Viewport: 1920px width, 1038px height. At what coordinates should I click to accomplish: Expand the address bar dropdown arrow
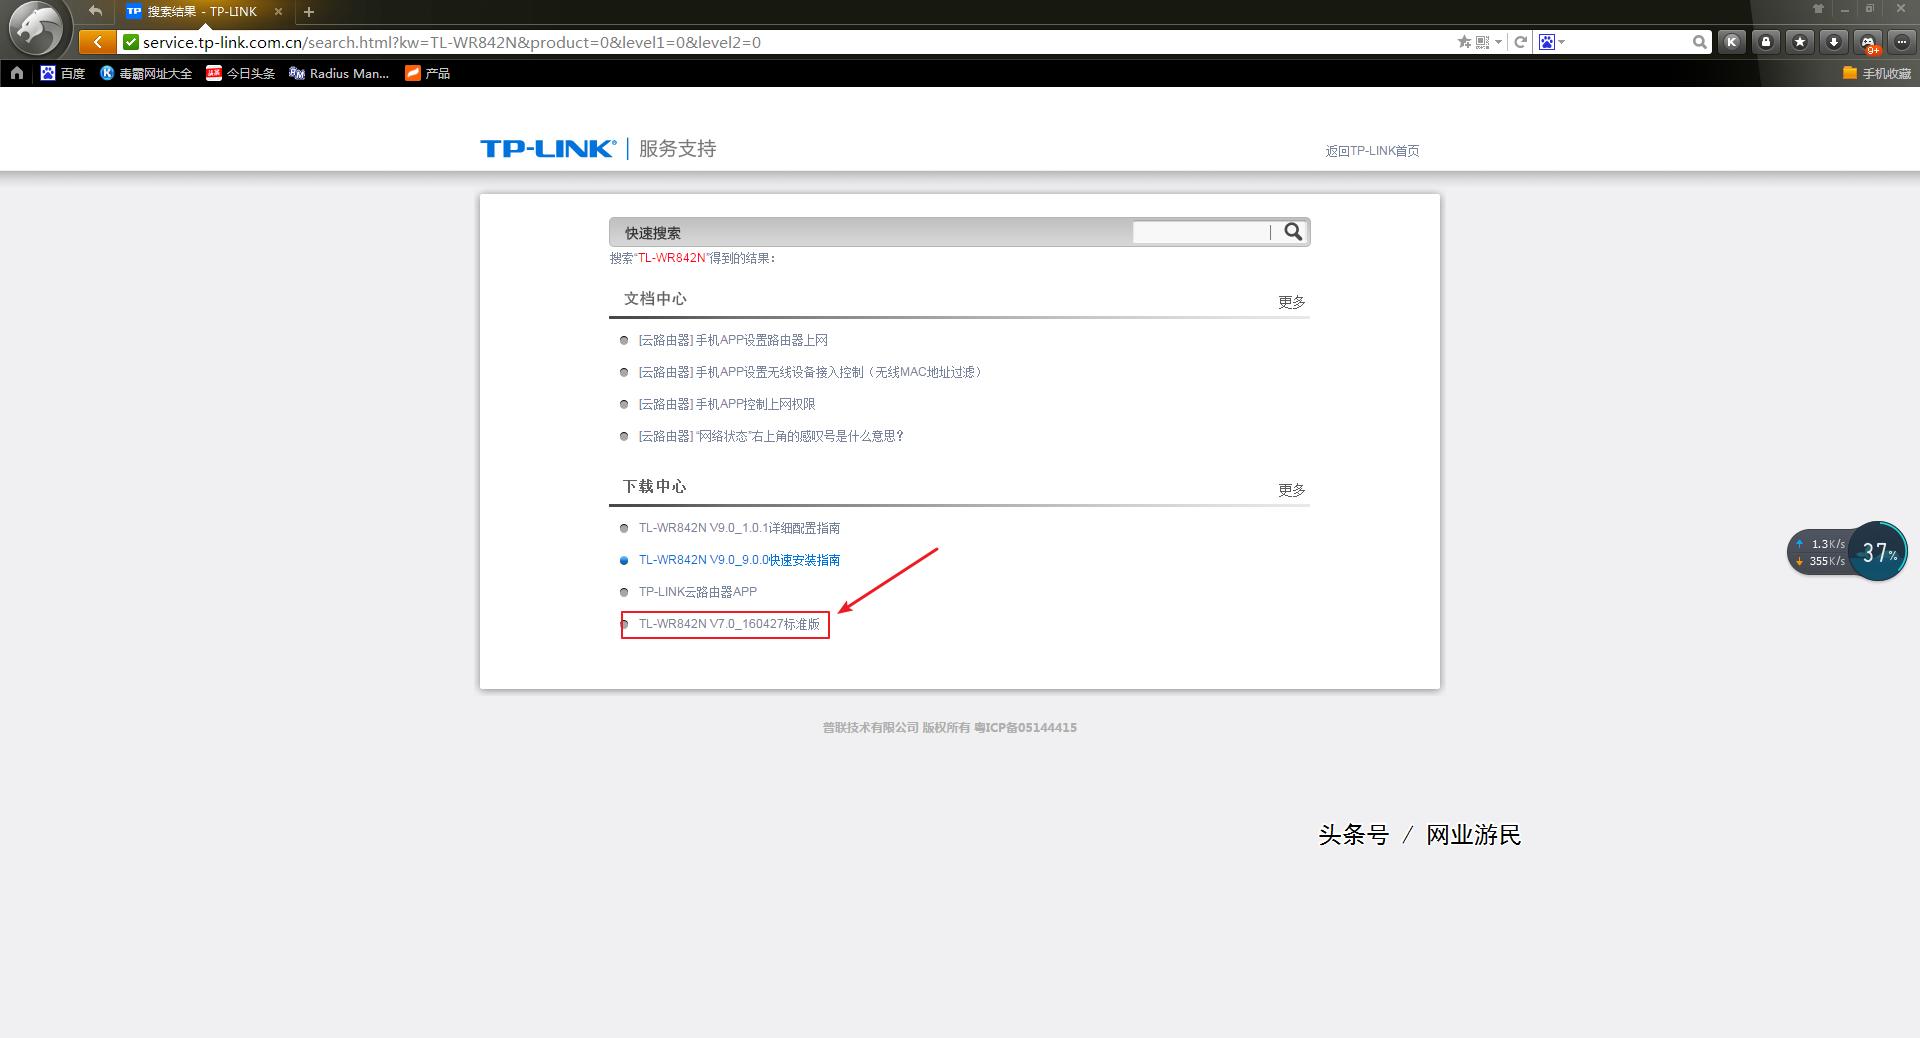click(1498, 42)
